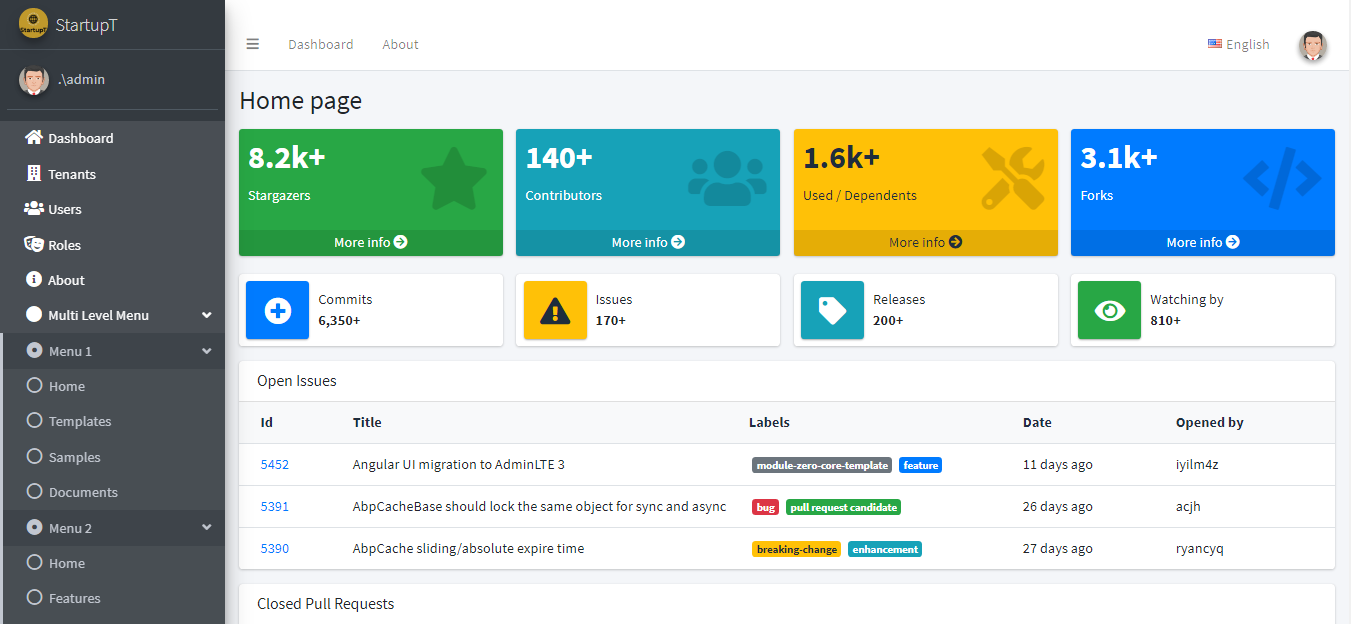Click More info on the Forks card
This screenshot has height=624, width=1351.
tap(1202, 242)
